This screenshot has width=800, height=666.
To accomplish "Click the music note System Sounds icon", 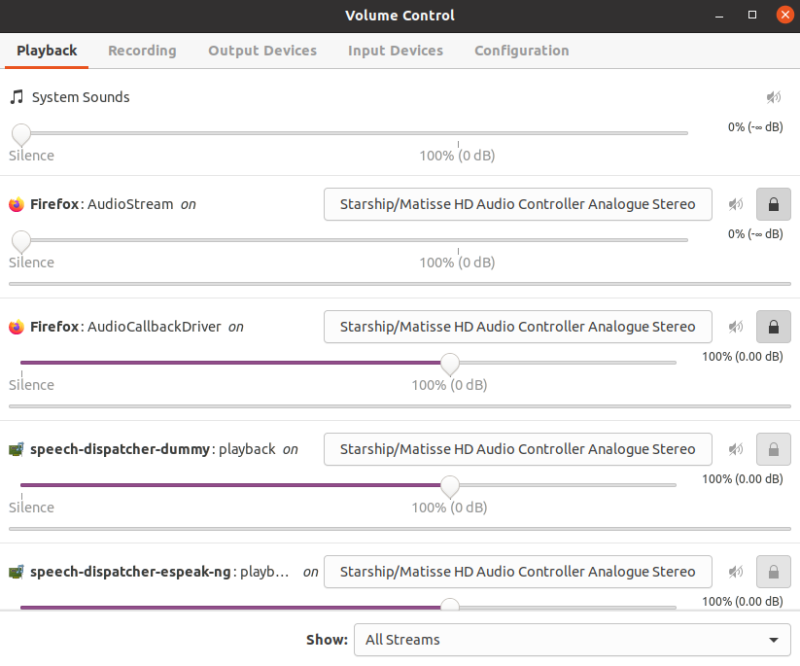I will 17,96.
